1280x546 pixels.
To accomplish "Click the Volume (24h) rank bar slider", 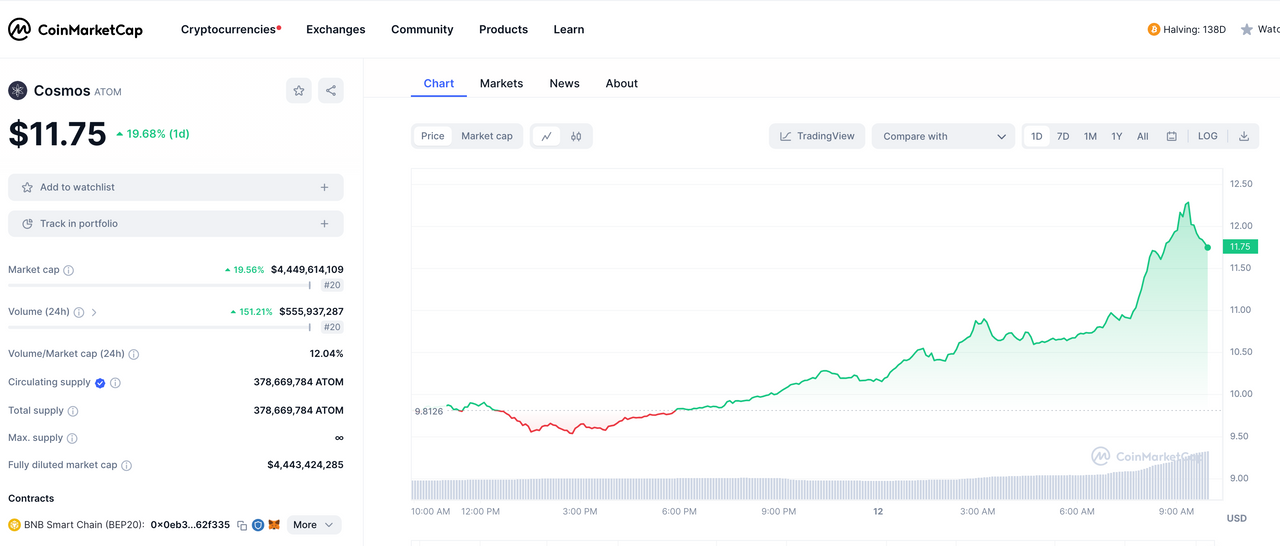I will pos(159,327).
